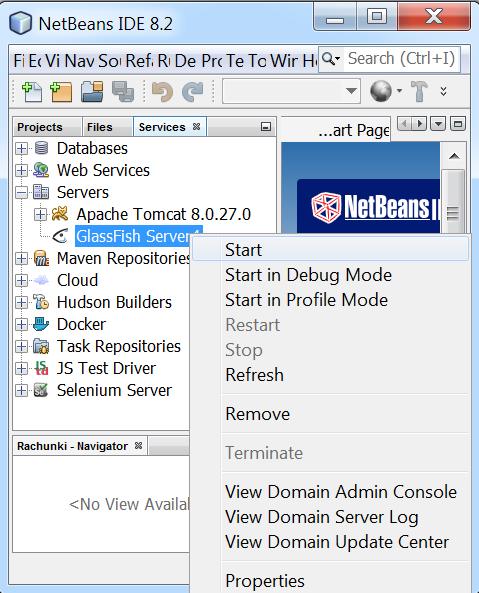Screen dimensions: 479x593
Task: Expand the Hudson Builders node
Action: (x=22, y=302)
